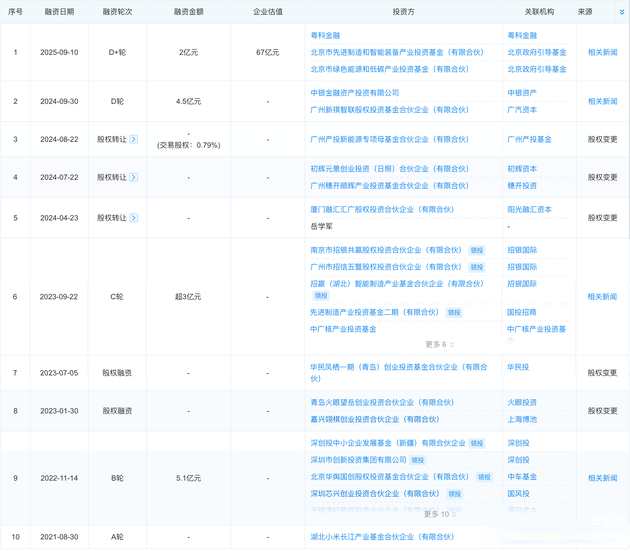View 相关新闻 for the B轮 financing
This screenshot has height=551, width=630.
click(602, 478)
